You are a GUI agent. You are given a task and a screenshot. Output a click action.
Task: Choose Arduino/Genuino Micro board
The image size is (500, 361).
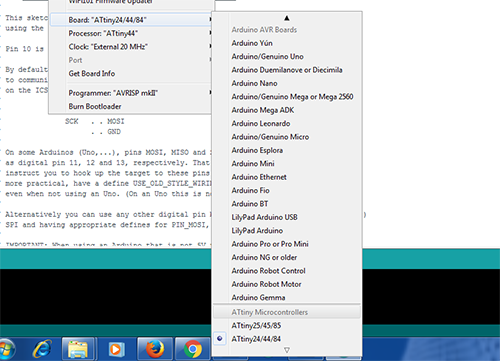(287, 137)
